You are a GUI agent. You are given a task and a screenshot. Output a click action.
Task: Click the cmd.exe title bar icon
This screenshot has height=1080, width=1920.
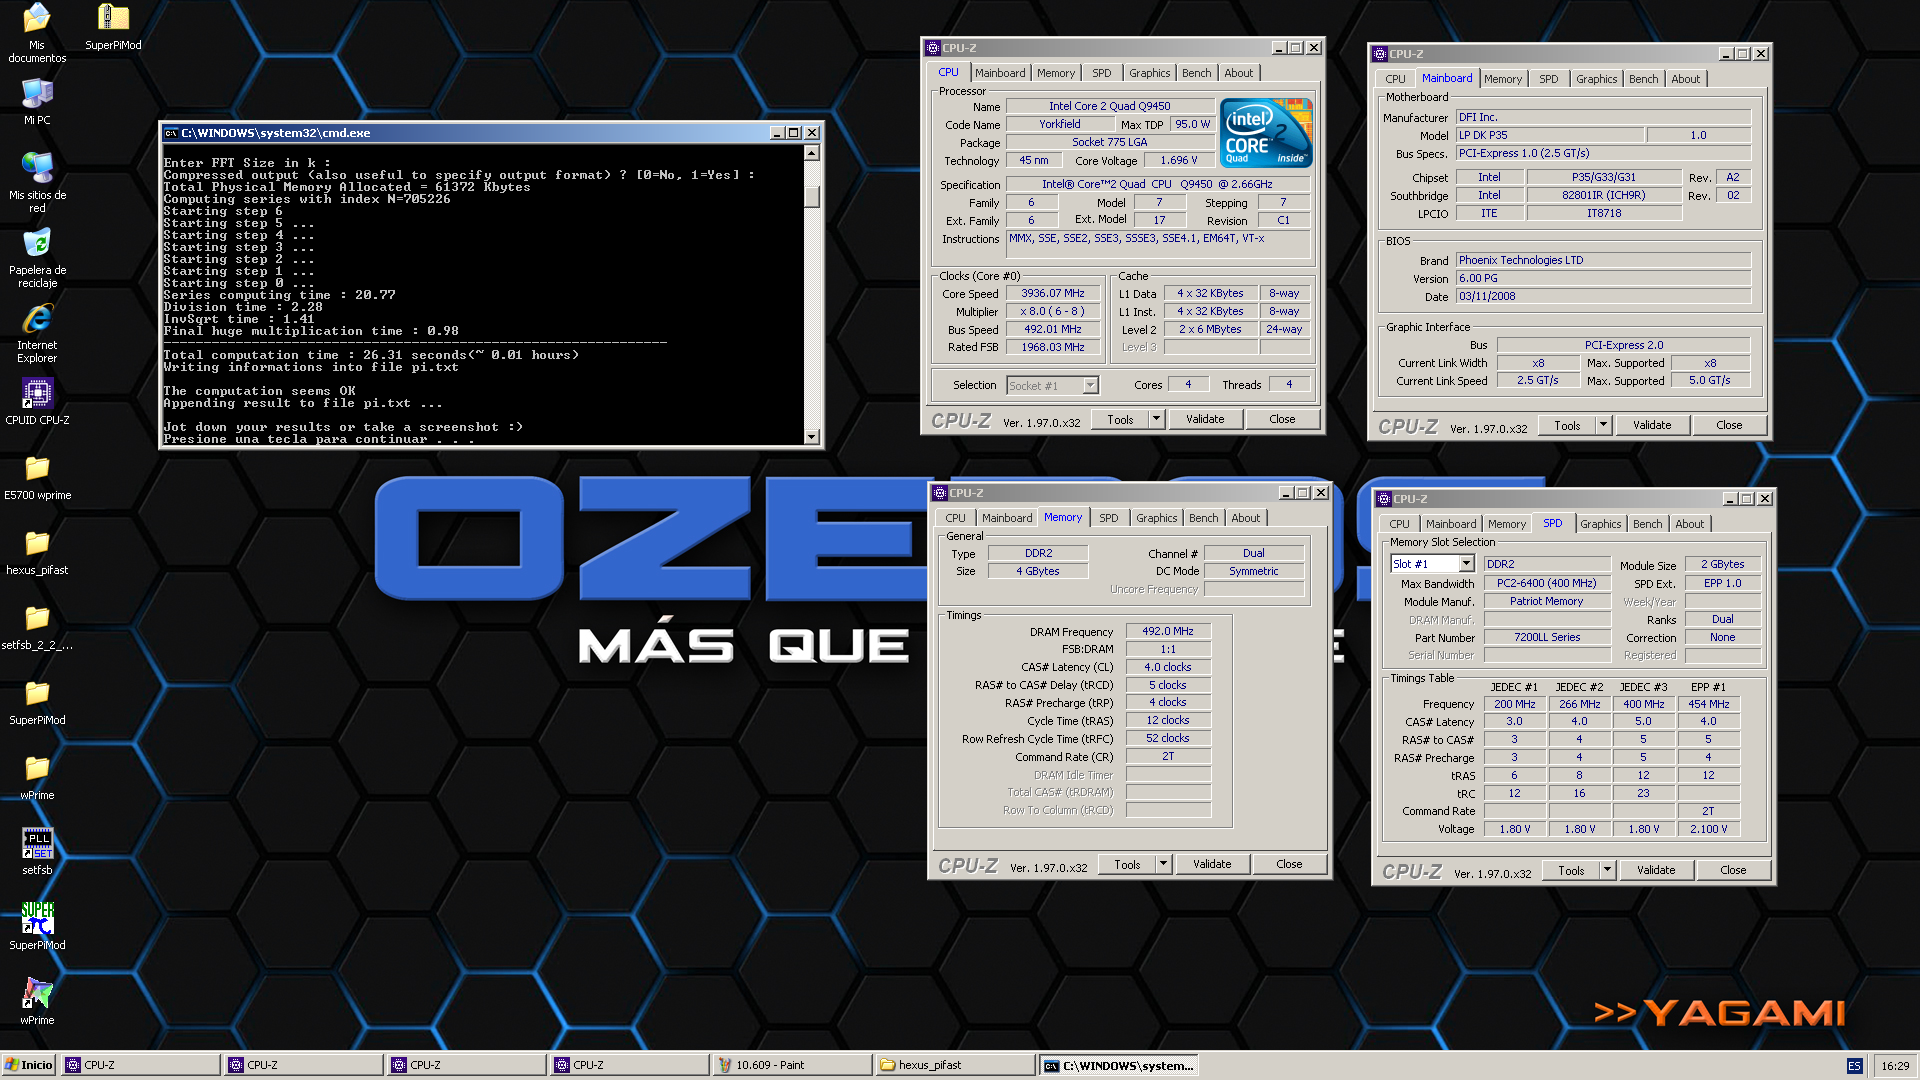(171, 133)
